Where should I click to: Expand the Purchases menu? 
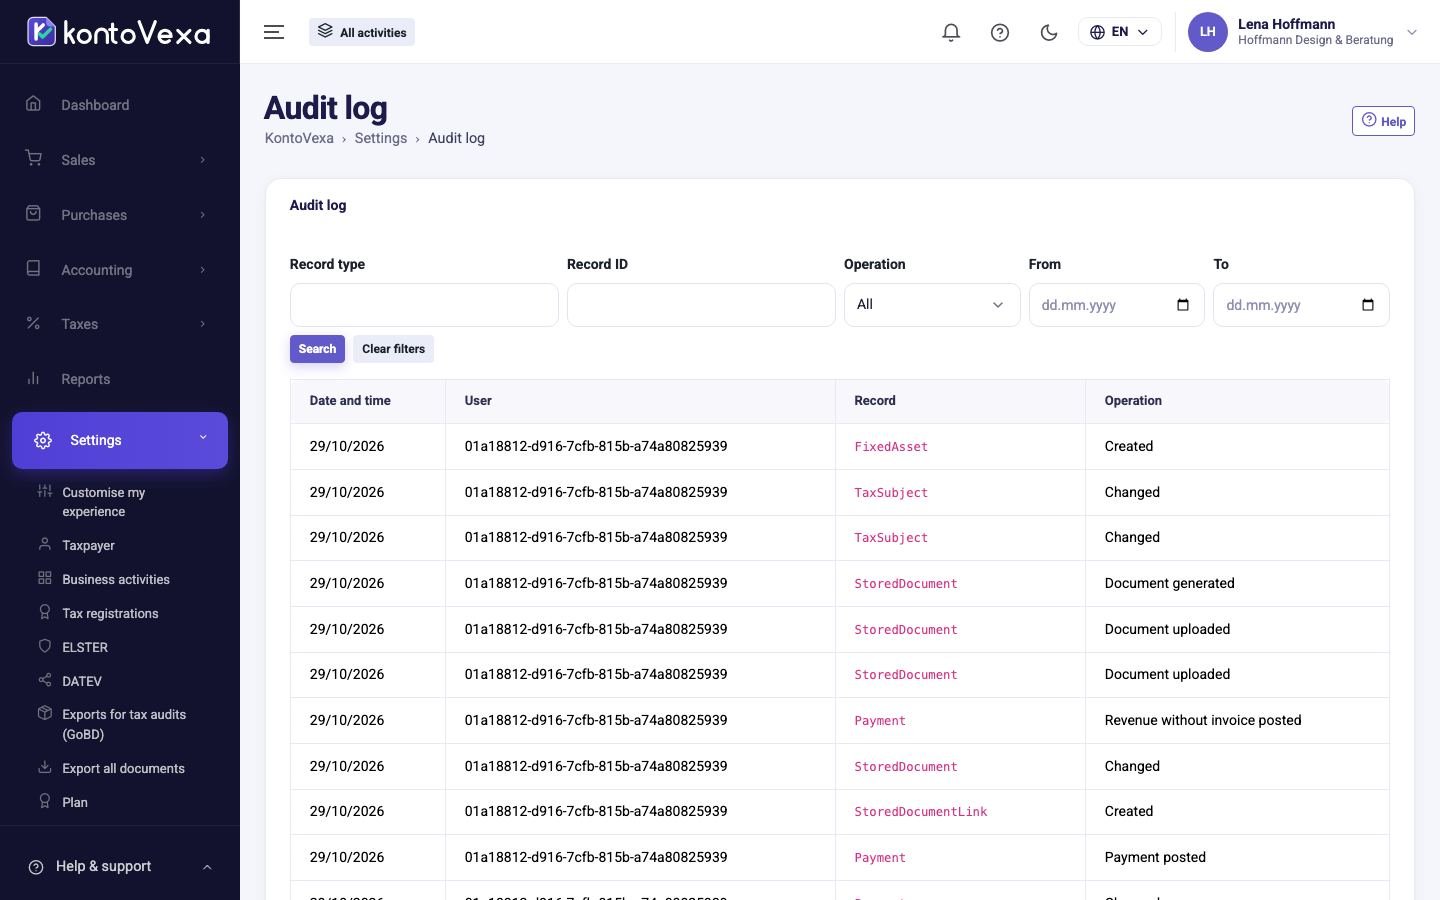pos(120,214)
